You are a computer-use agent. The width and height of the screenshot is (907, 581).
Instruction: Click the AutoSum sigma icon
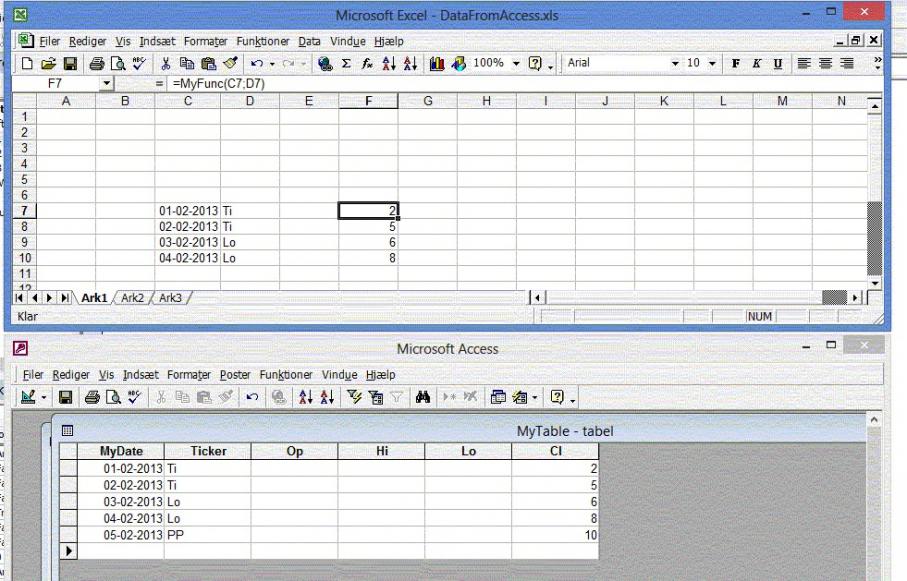[x=346, y=64]
